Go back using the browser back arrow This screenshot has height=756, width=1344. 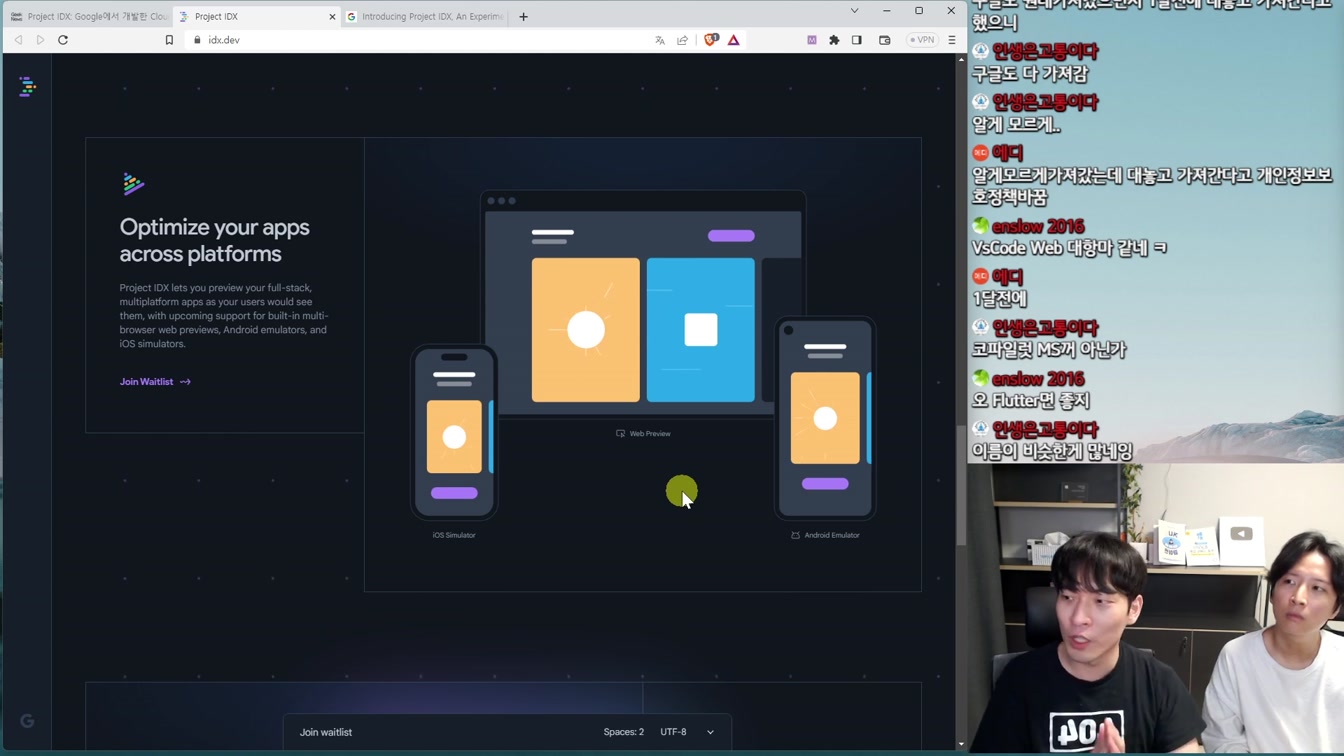18,40
